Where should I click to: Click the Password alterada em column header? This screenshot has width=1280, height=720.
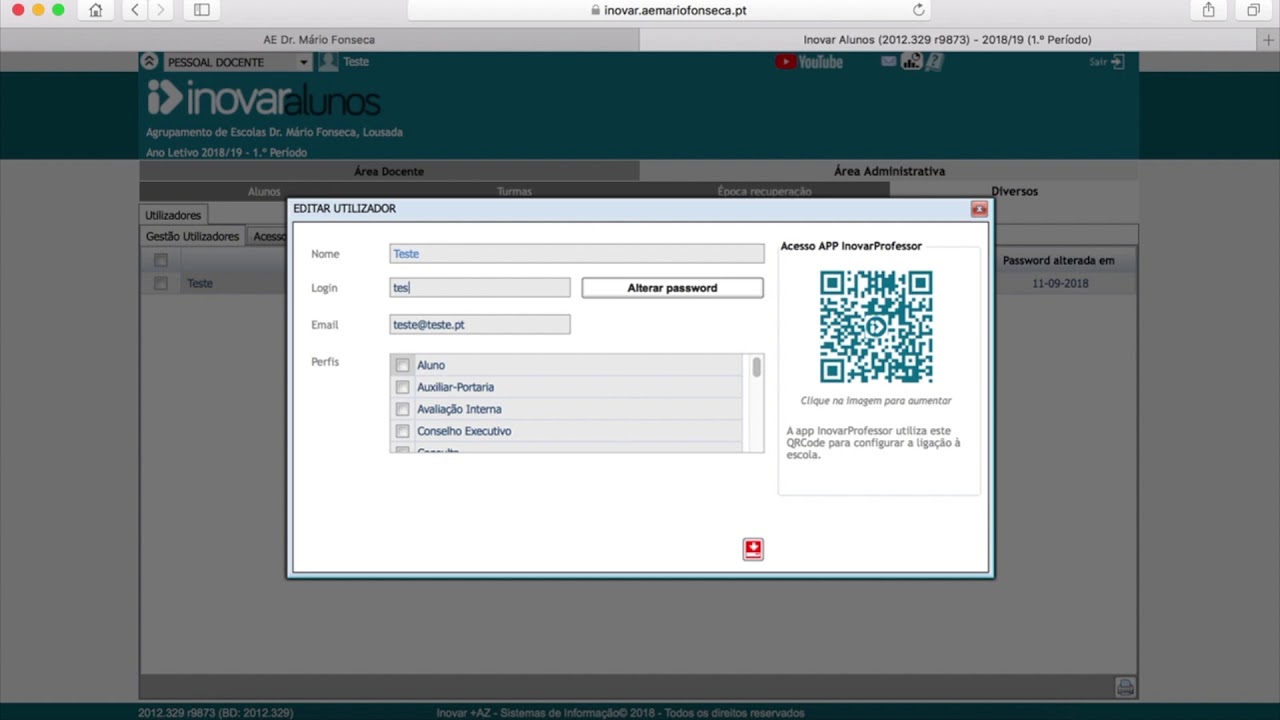click(1058, 261)
